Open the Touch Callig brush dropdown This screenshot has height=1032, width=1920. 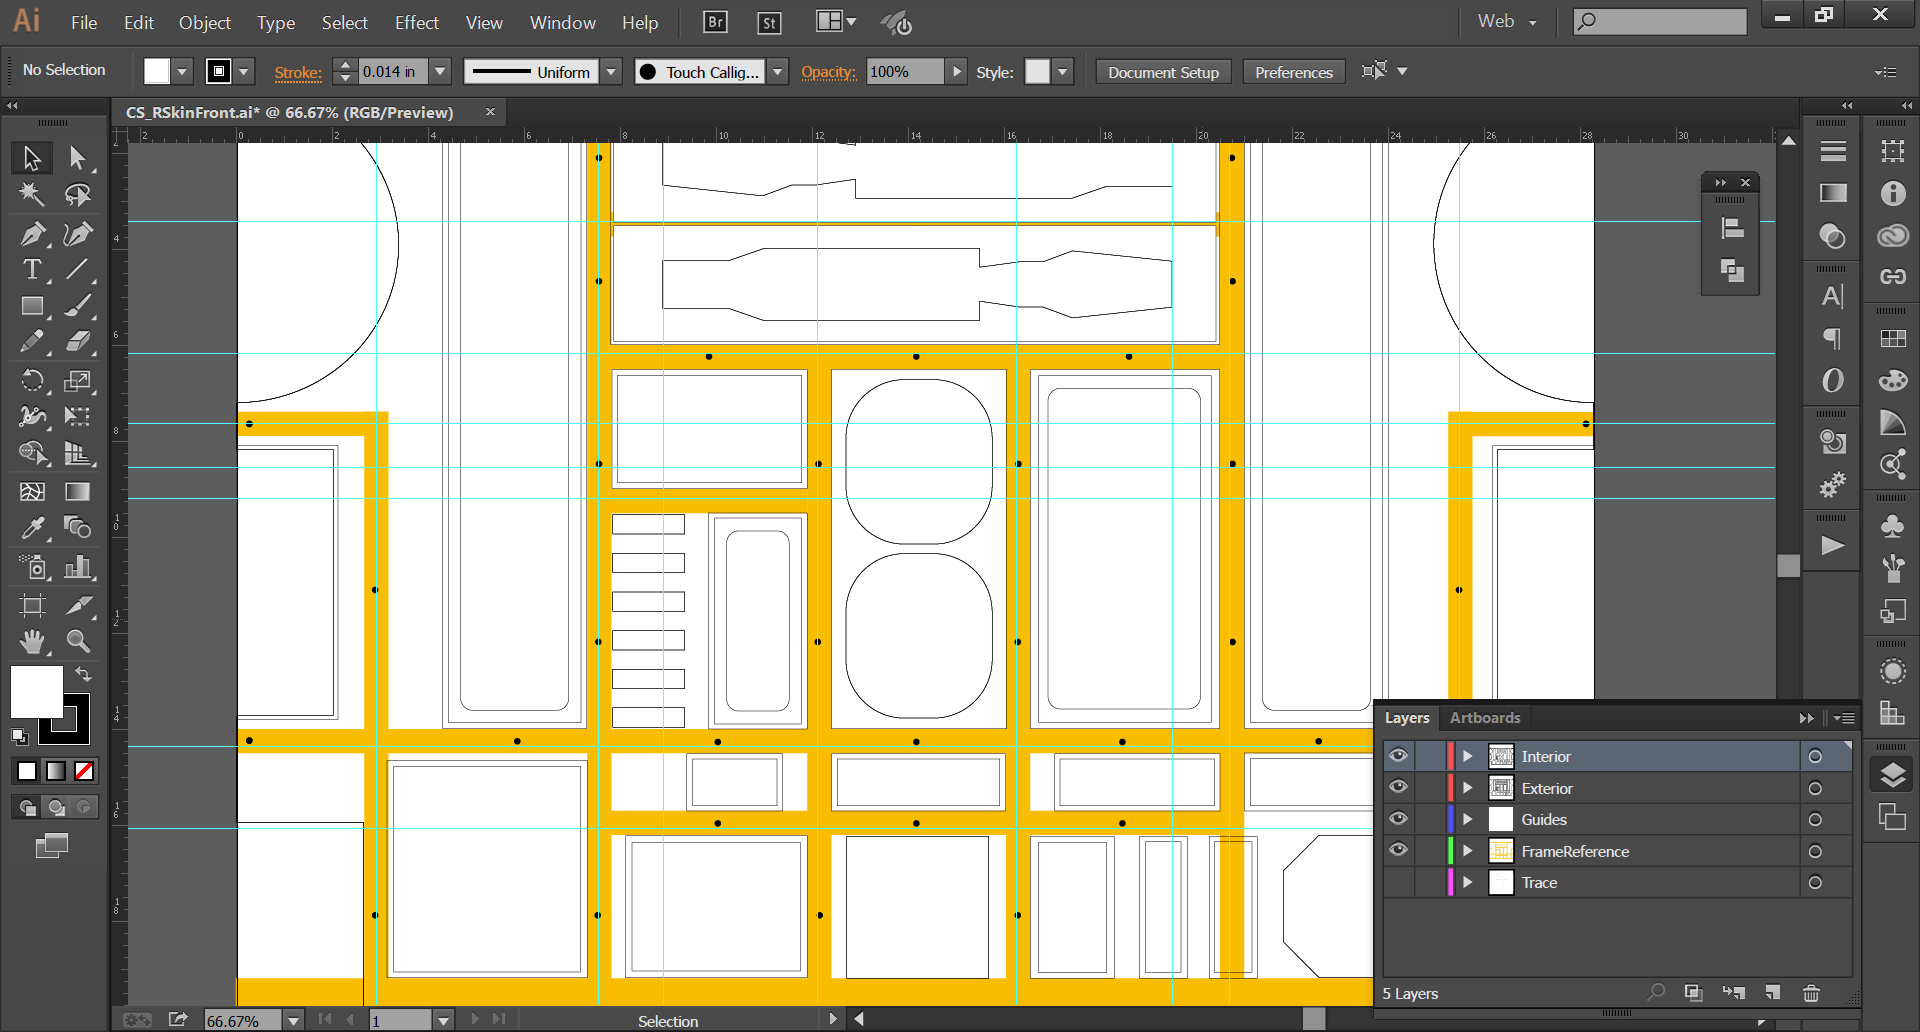pyautogui.click(x=778, y=71)
